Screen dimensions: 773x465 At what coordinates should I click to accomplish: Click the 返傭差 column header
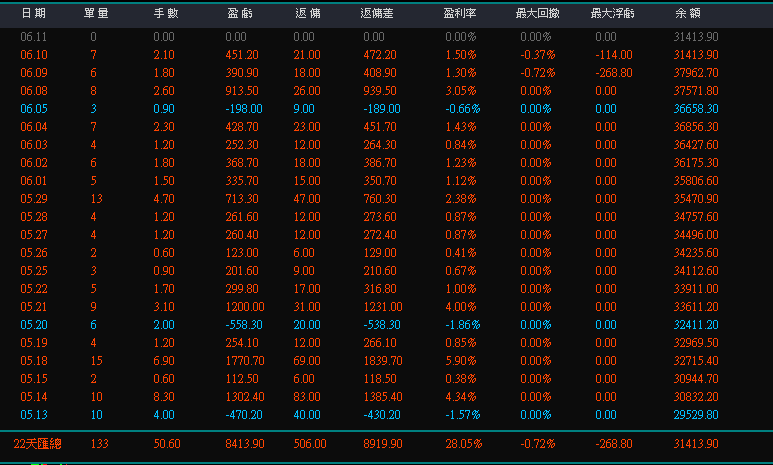coord(377,13)
